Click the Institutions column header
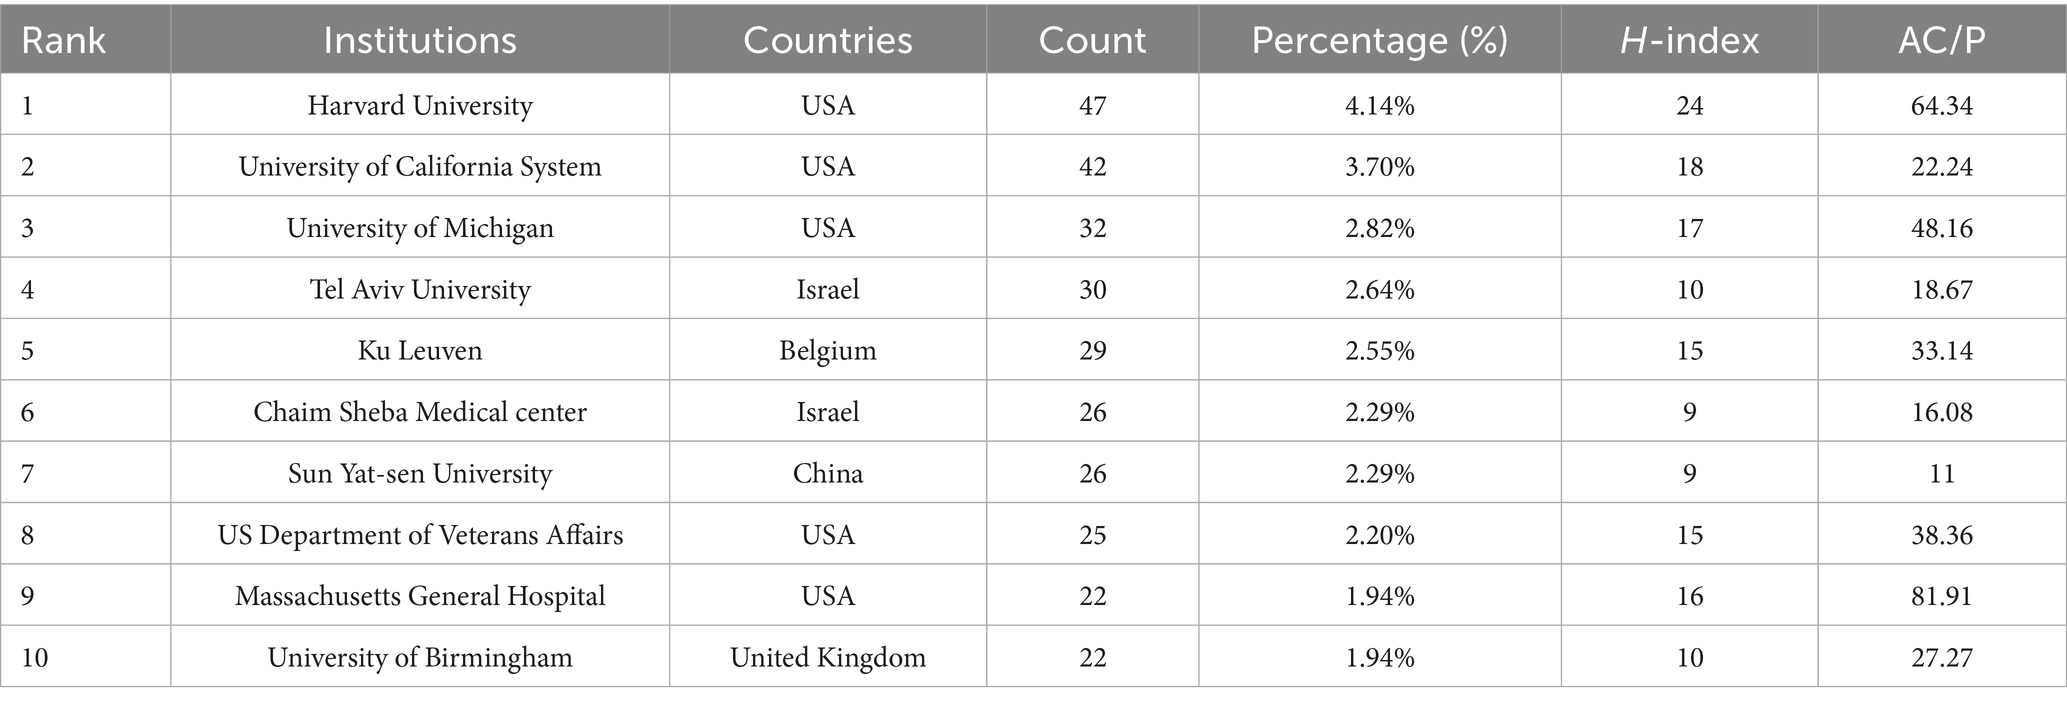This screenshot has height=705, width=2067. pyautogui.click(x=420, y=40)
